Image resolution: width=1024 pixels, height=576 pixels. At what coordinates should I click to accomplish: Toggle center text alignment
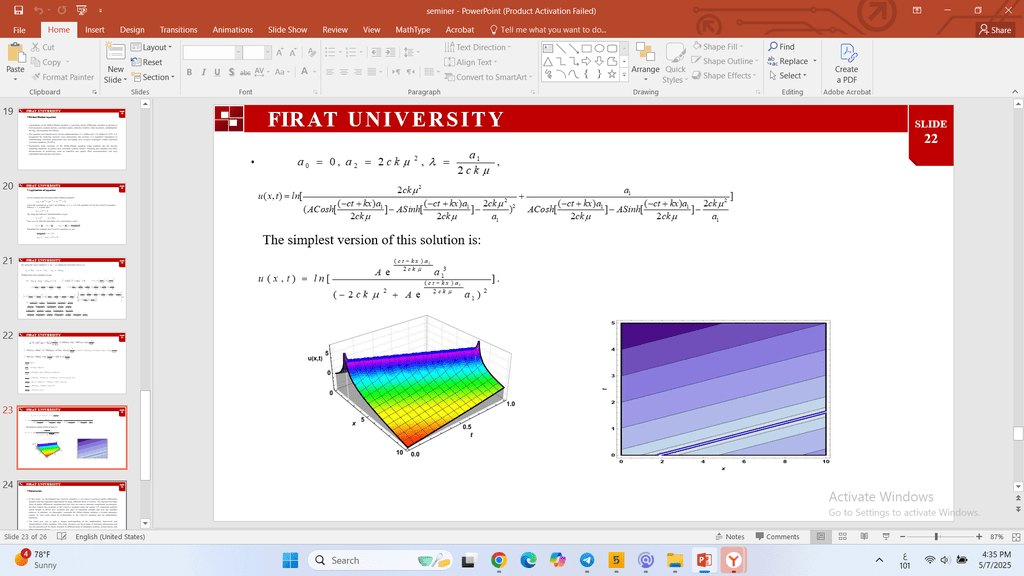344,72
